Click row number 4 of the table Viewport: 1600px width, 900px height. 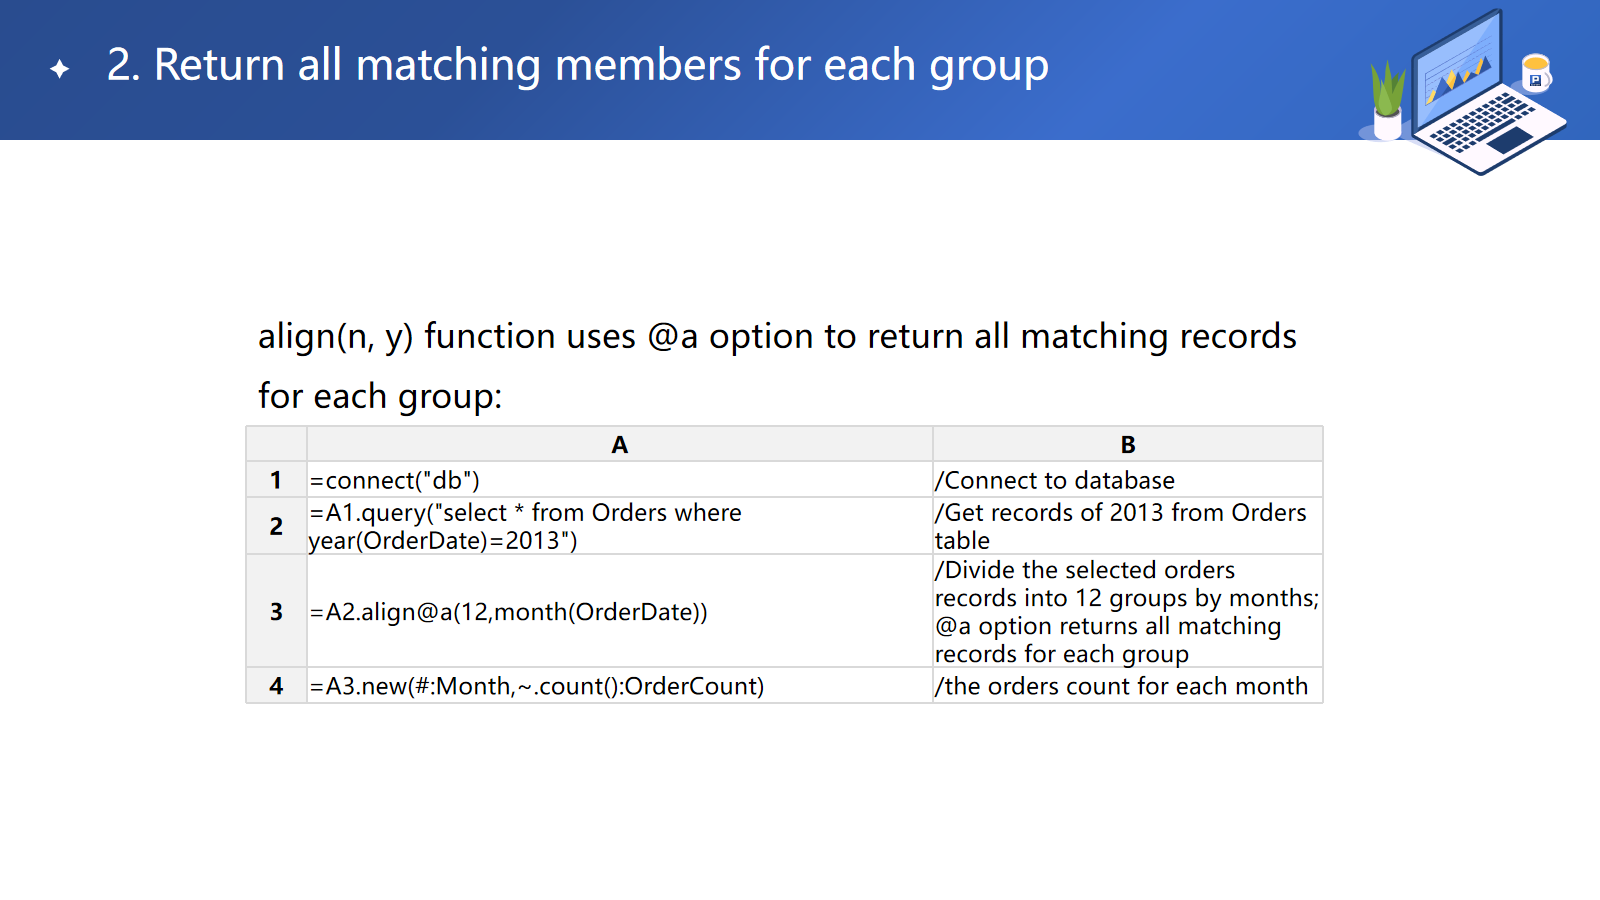tap(276, 686)
